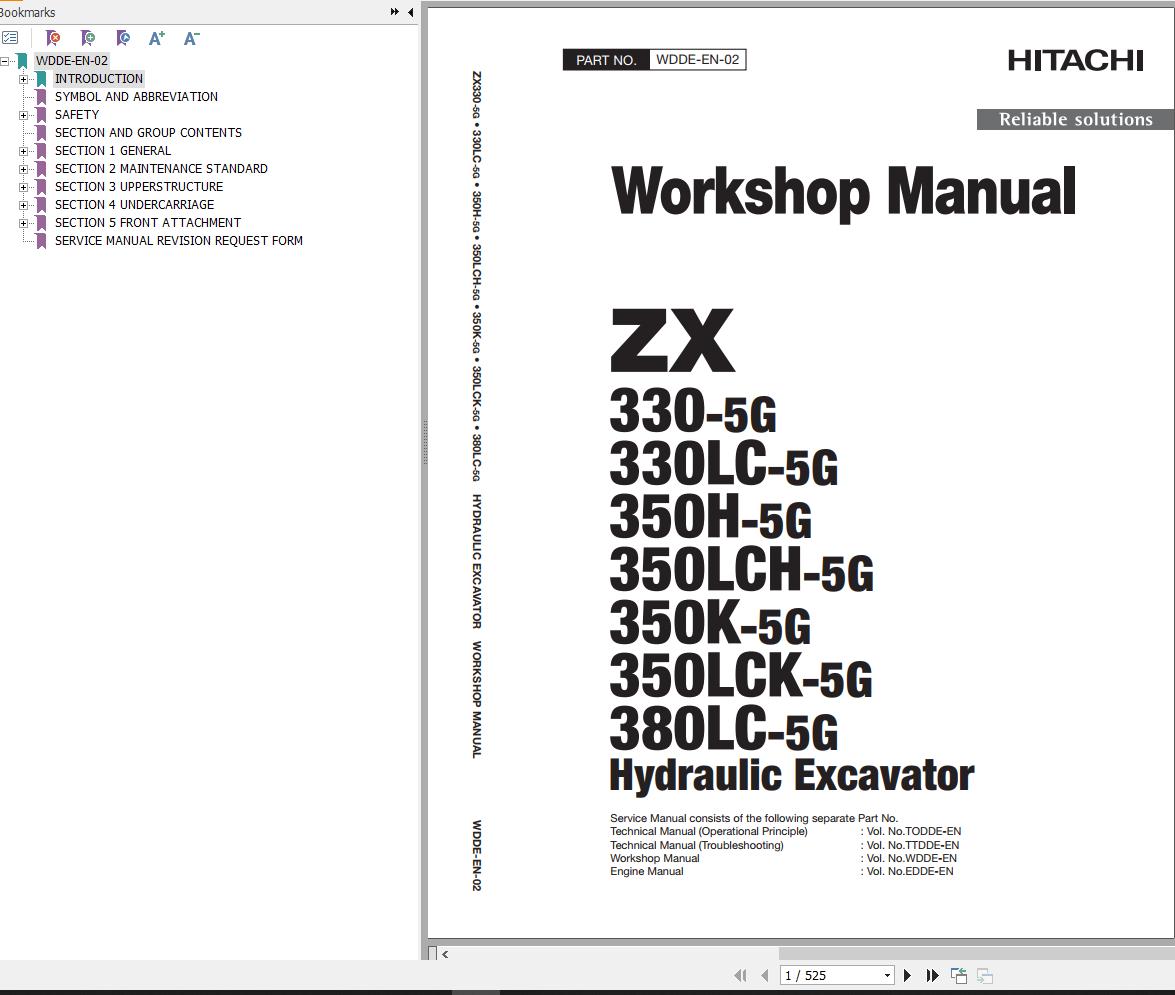
Task: Open SECTION 1 GENERAL bookmark
Action: 112,151
